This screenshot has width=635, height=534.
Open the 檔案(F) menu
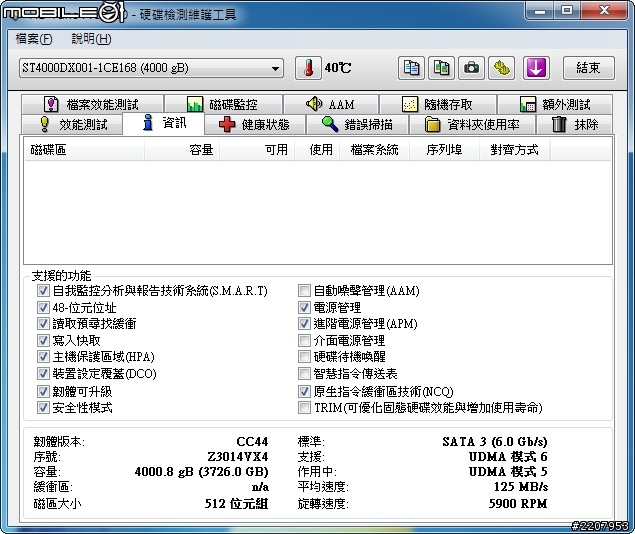pos(34,39)
